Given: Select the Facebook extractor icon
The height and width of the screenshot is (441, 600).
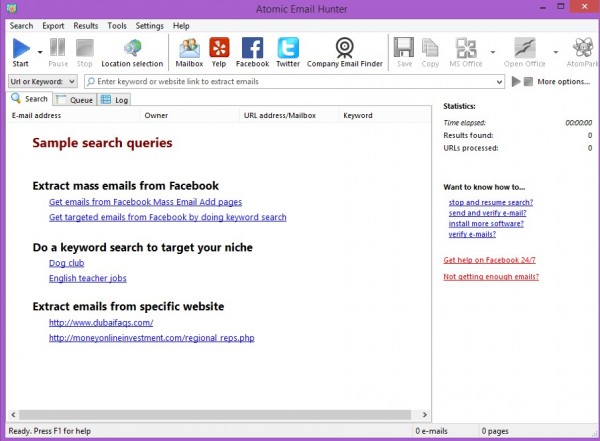Looking at the screenshot, I should pos(252,47).
